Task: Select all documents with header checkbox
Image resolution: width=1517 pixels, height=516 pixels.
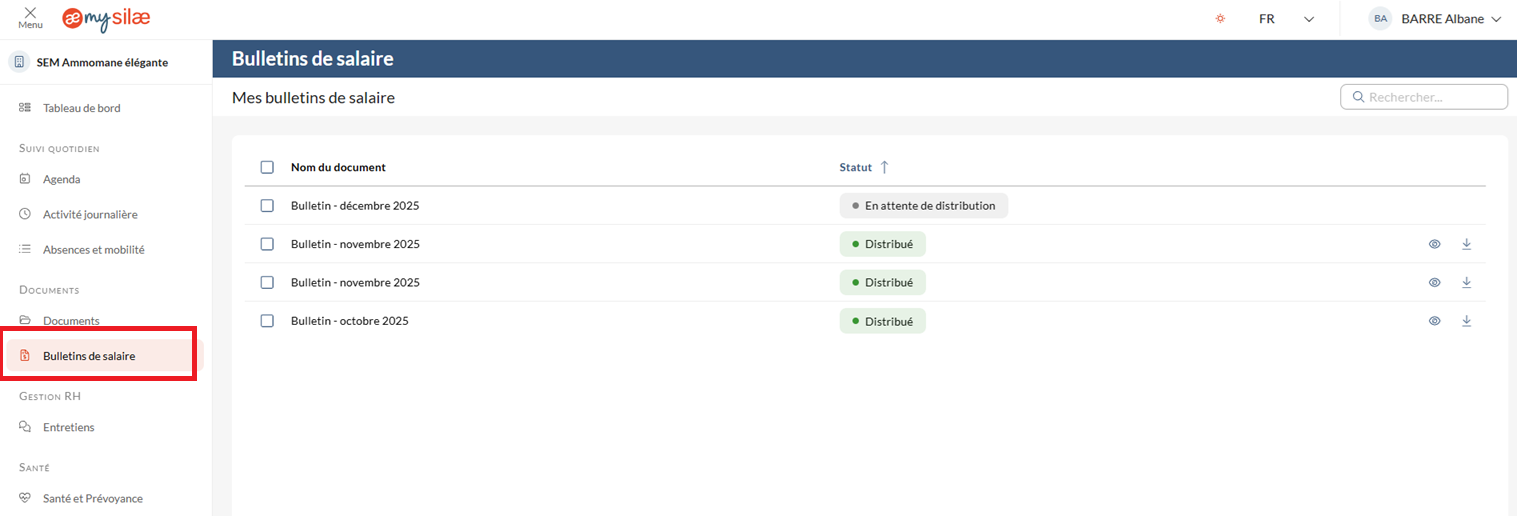Action: click(x=267, y=167)
